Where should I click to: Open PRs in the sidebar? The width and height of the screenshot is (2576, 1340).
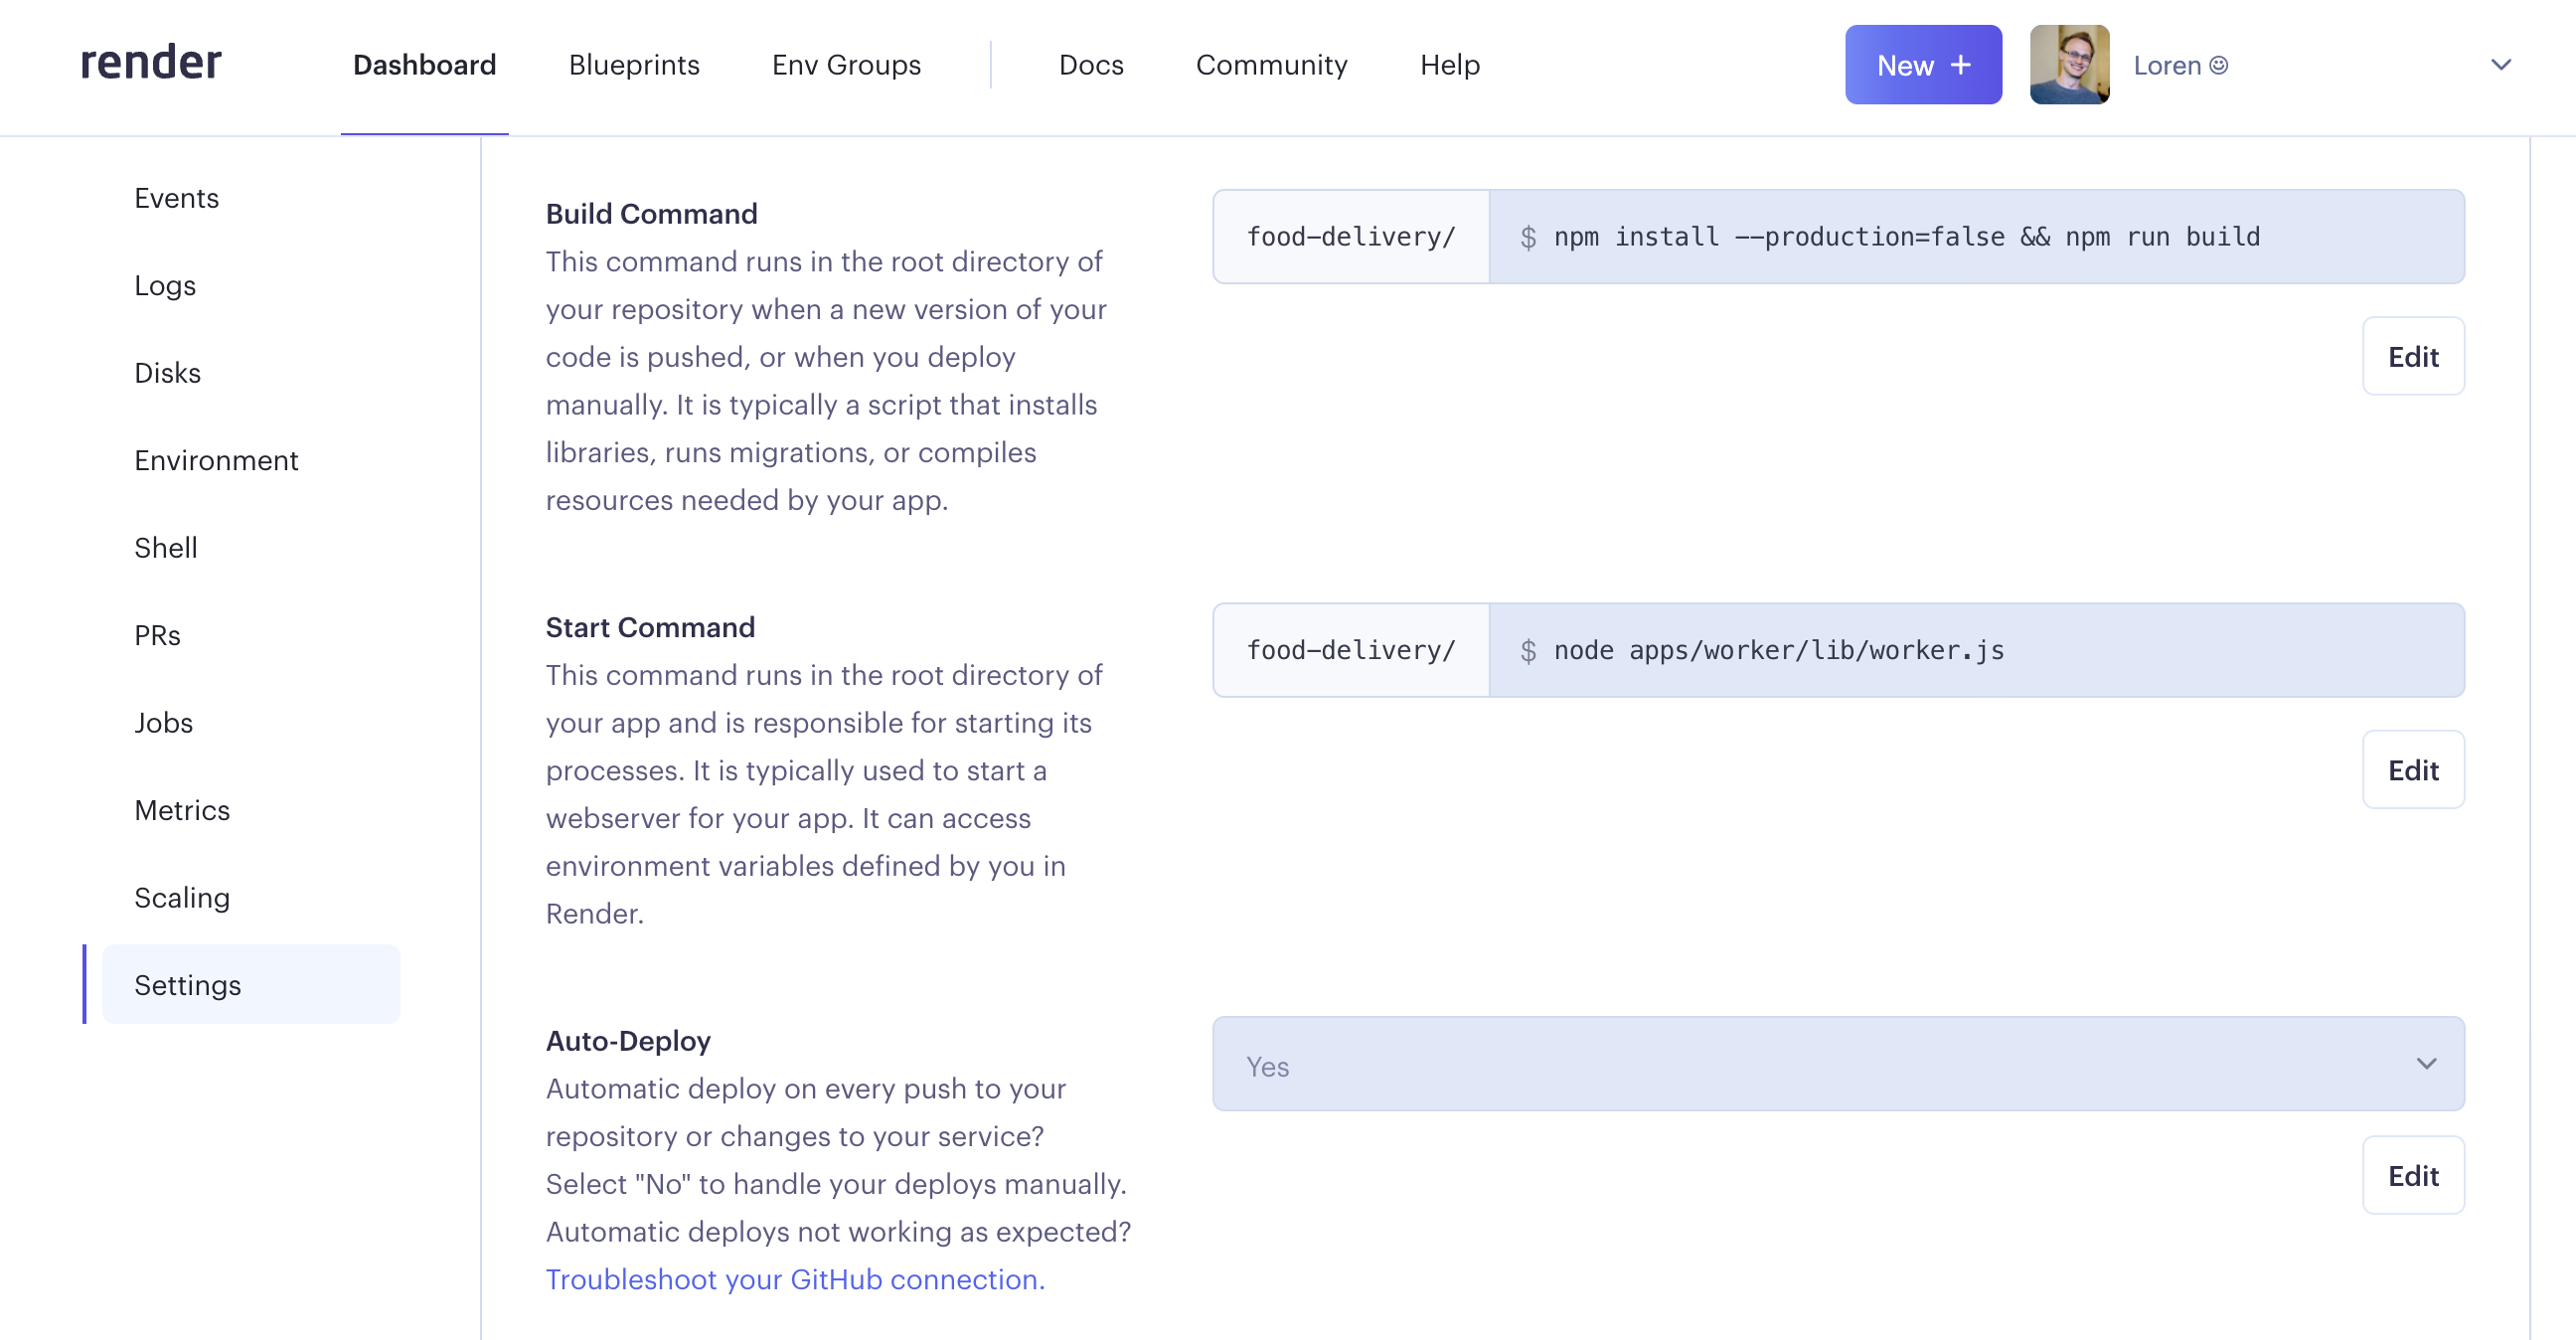(x=157, y=635)
